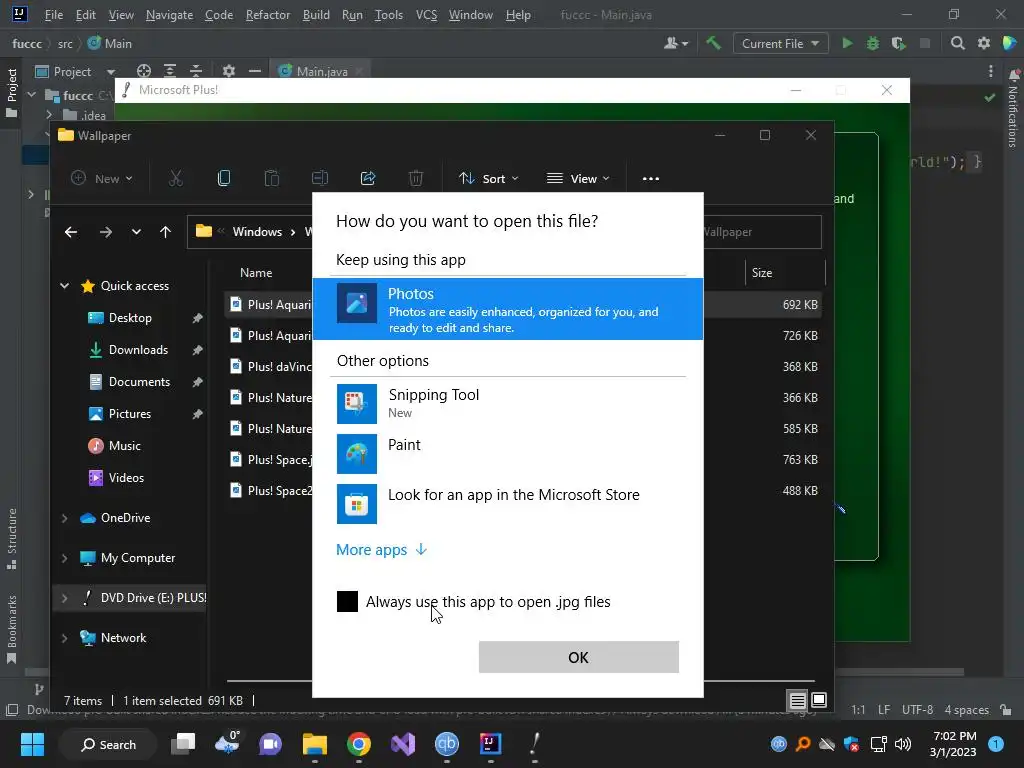Open IntelliJ settings gear in top toolbar

tap(984, 44)
